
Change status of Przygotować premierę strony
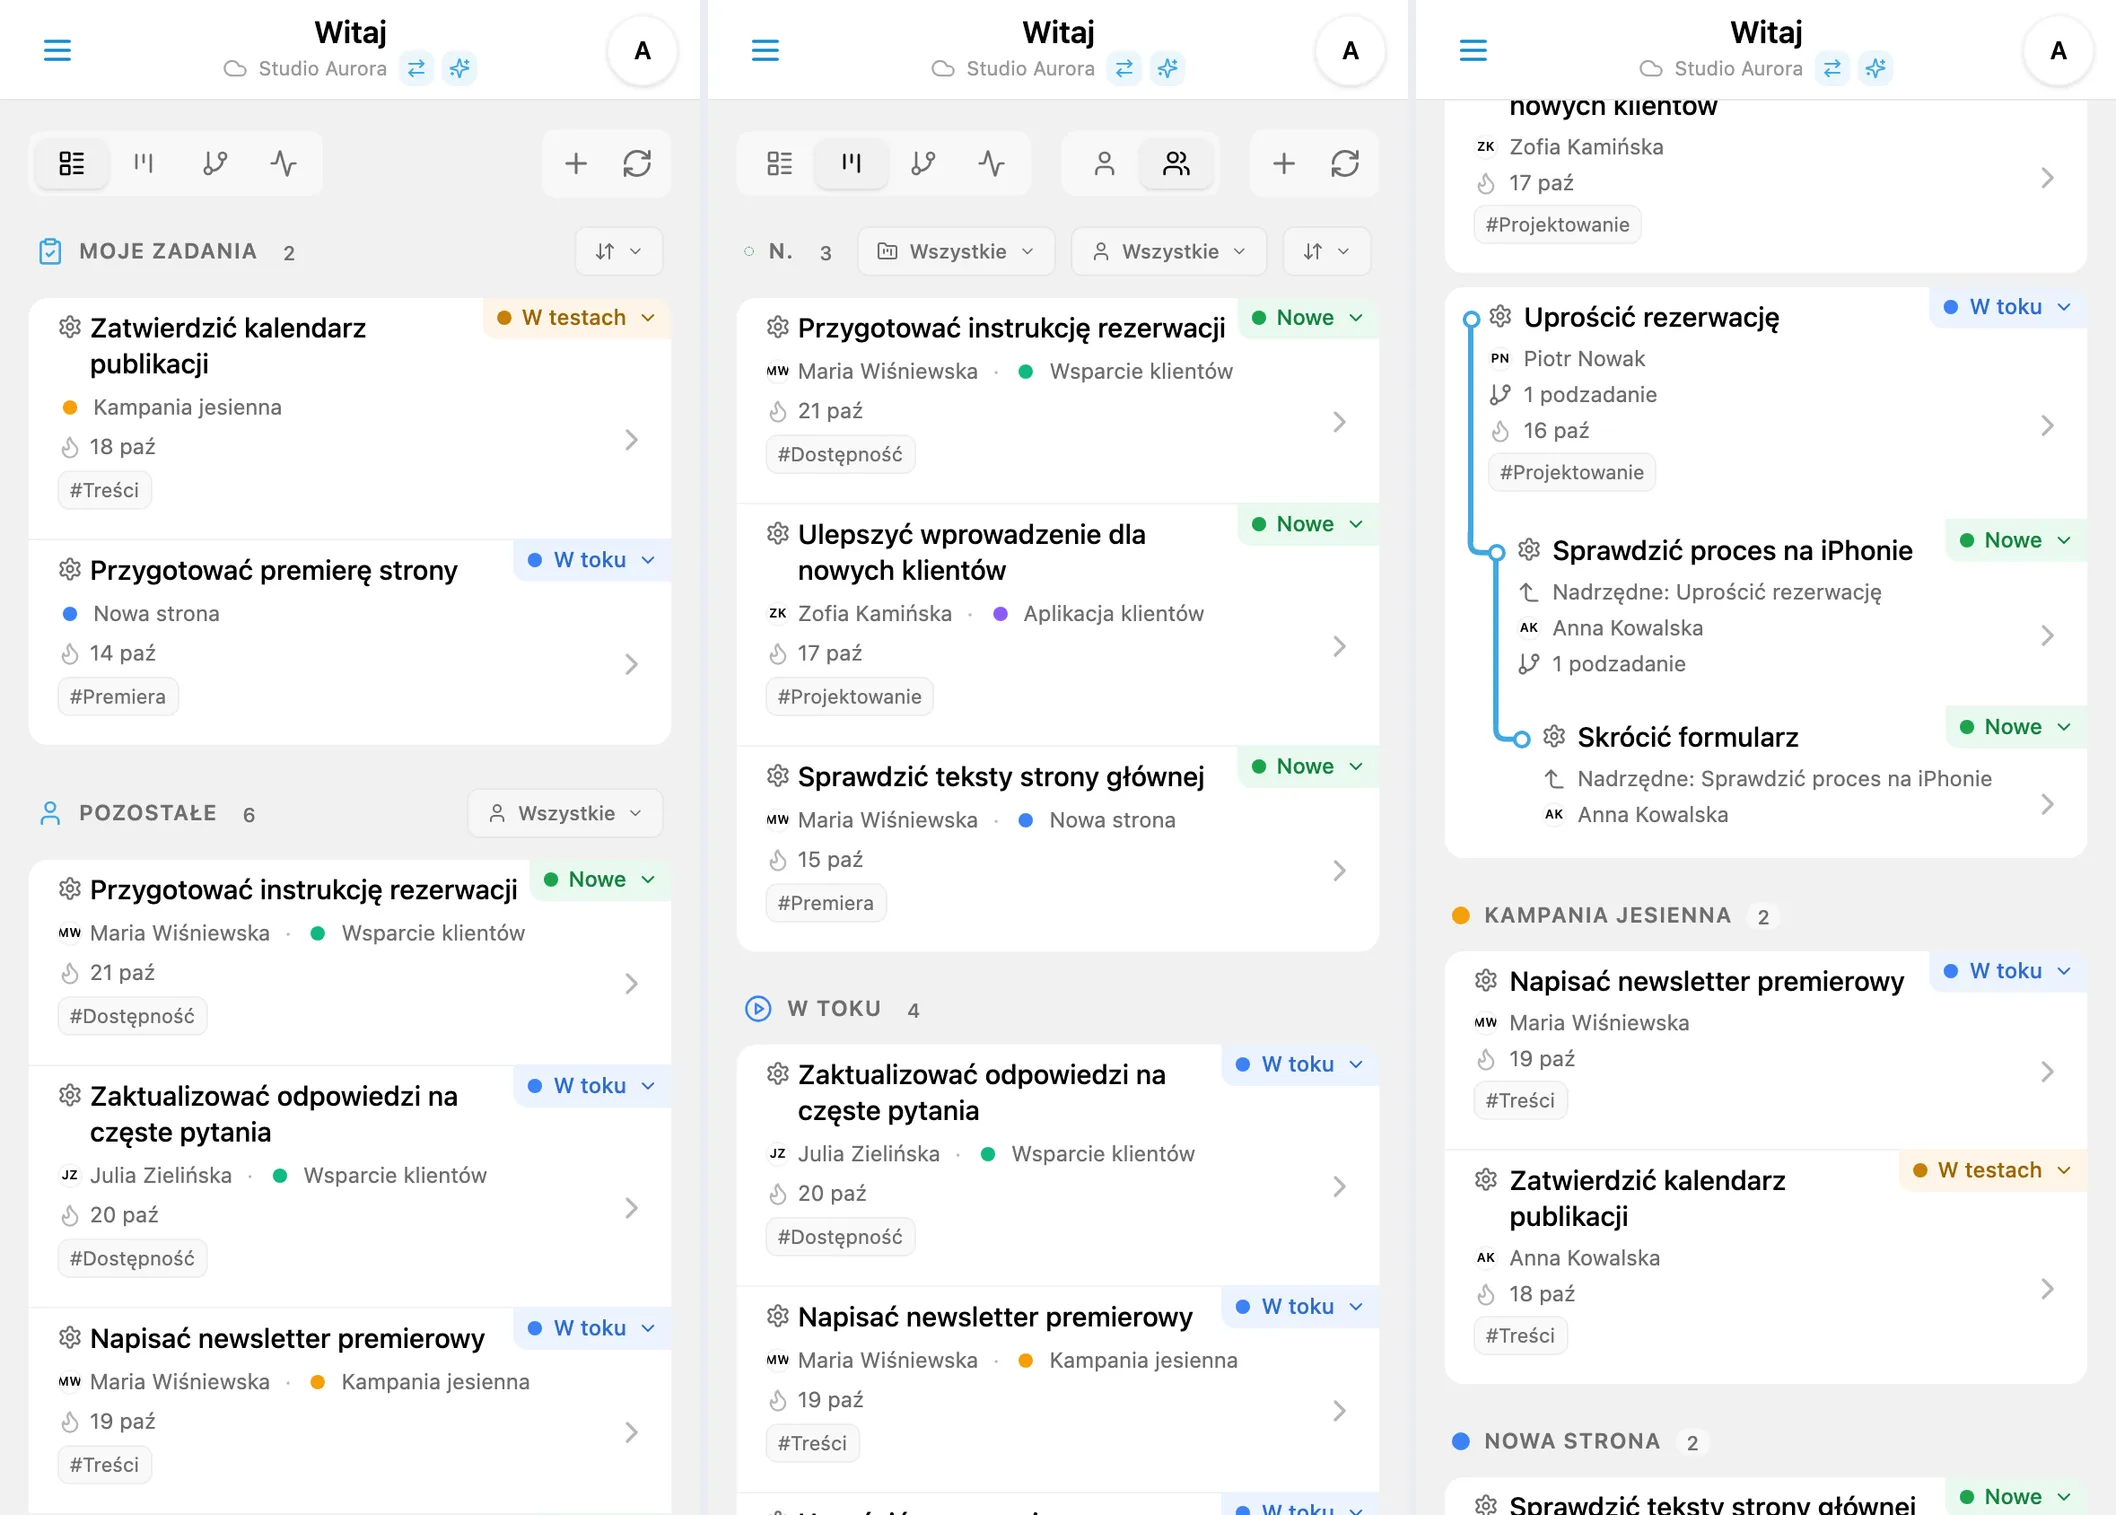click(592, 560)
